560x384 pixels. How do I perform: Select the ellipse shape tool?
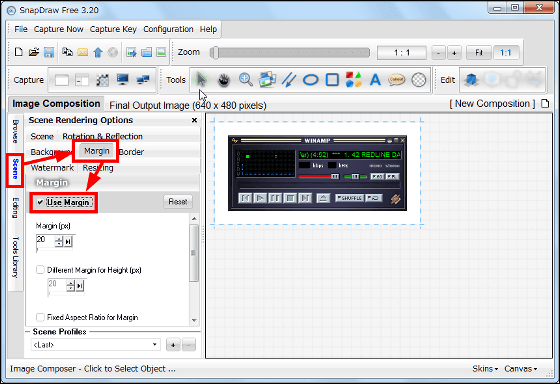[x=310, y=80]
